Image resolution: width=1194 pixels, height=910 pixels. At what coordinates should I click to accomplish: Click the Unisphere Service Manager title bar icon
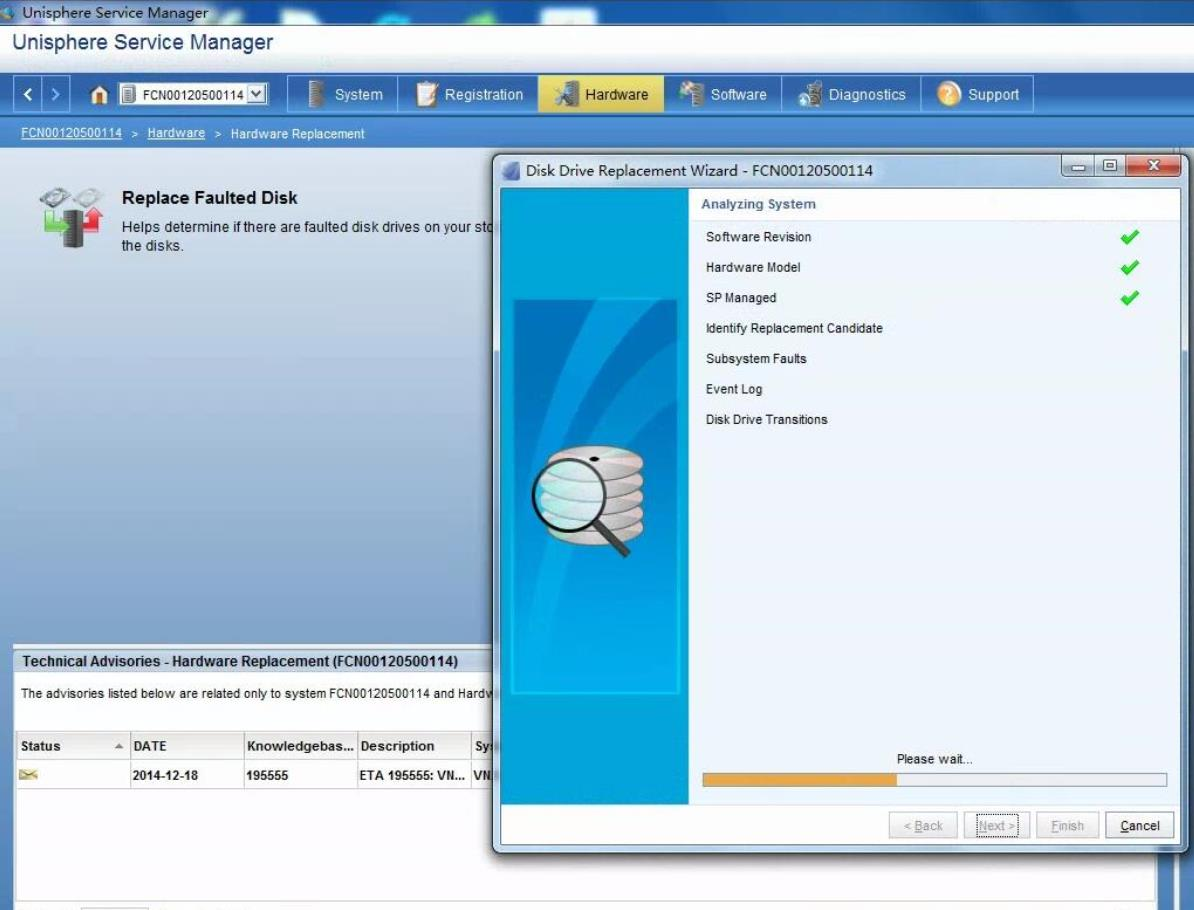(x=8, y=11)
